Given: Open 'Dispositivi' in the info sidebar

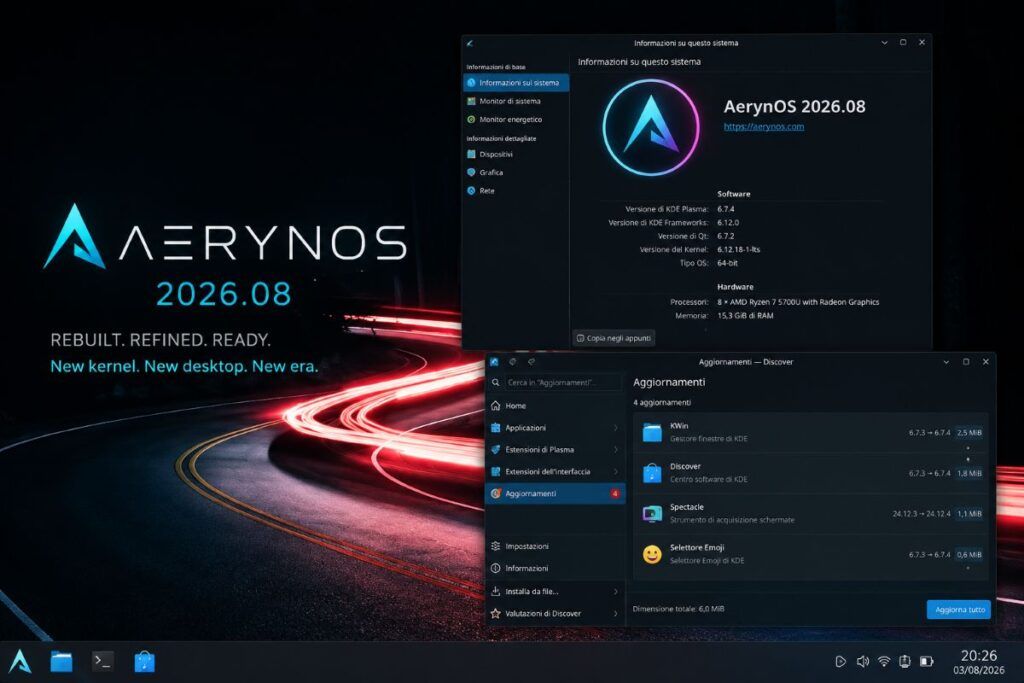Looking at the screenshot, I should tap(516, 155).
